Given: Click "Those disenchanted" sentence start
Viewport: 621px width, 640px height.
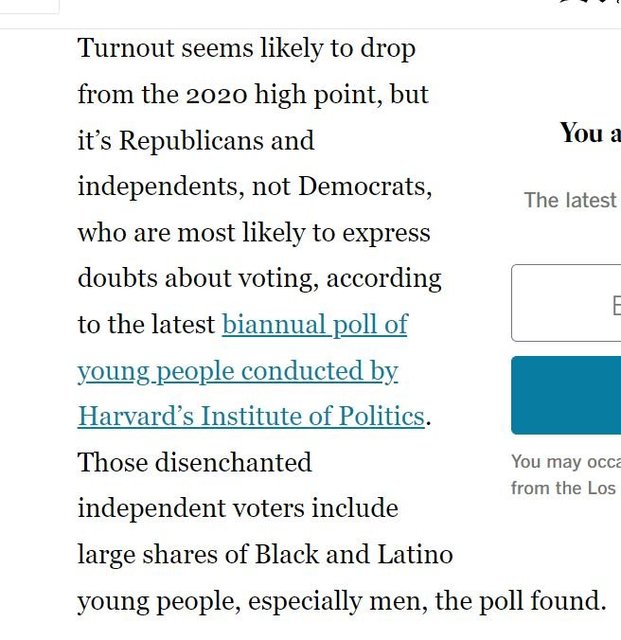Looking at the screenshot, I should [194, 463].
